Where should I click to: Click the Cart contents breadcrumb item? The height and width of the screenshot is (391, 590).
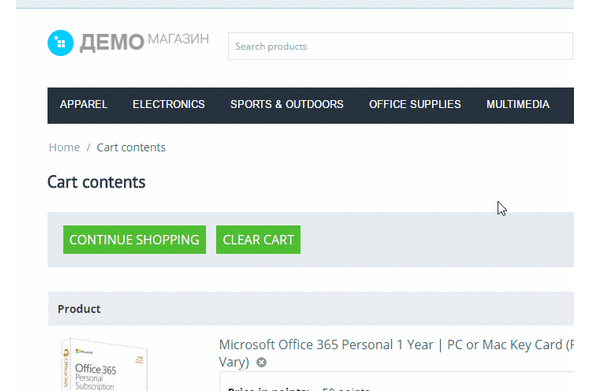pos(131,147)
